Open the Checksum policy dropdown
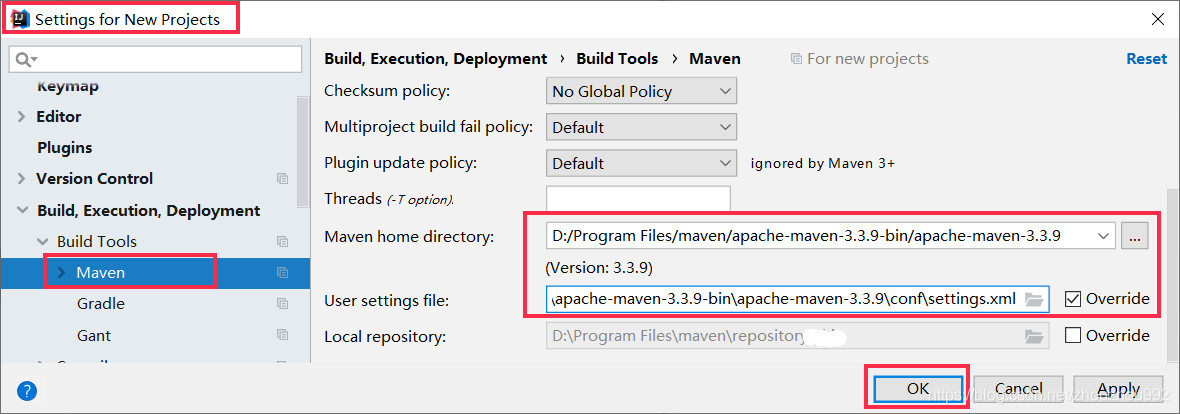Image resolution: width=1180 pixels, height=414 pixels. 641,92
